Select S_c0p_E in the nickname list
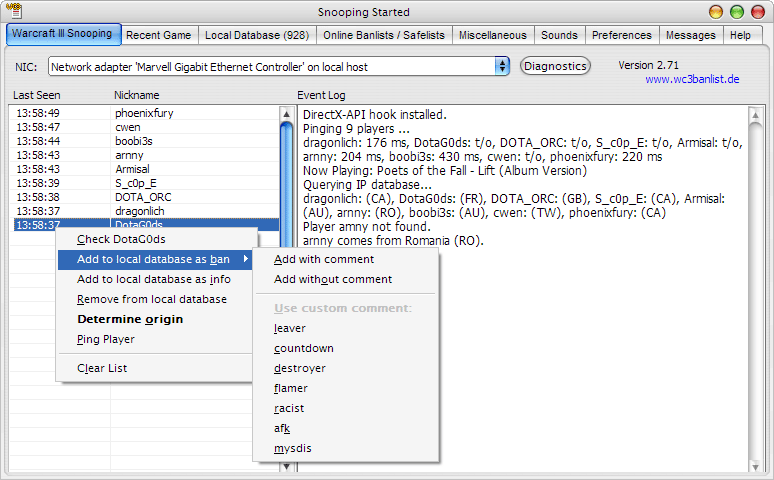774x480 pixels. click(136, 183)
